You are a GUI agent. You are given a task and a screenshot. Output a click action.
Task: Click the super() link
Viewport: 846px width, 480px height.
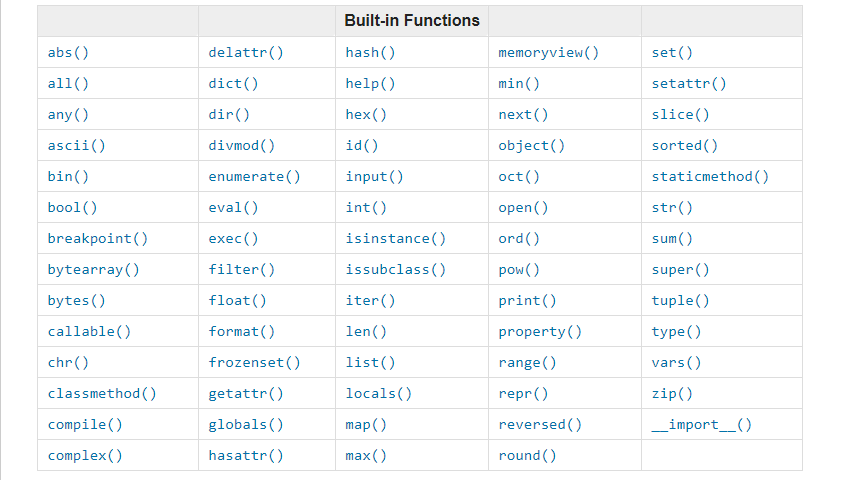coord(680,270)
